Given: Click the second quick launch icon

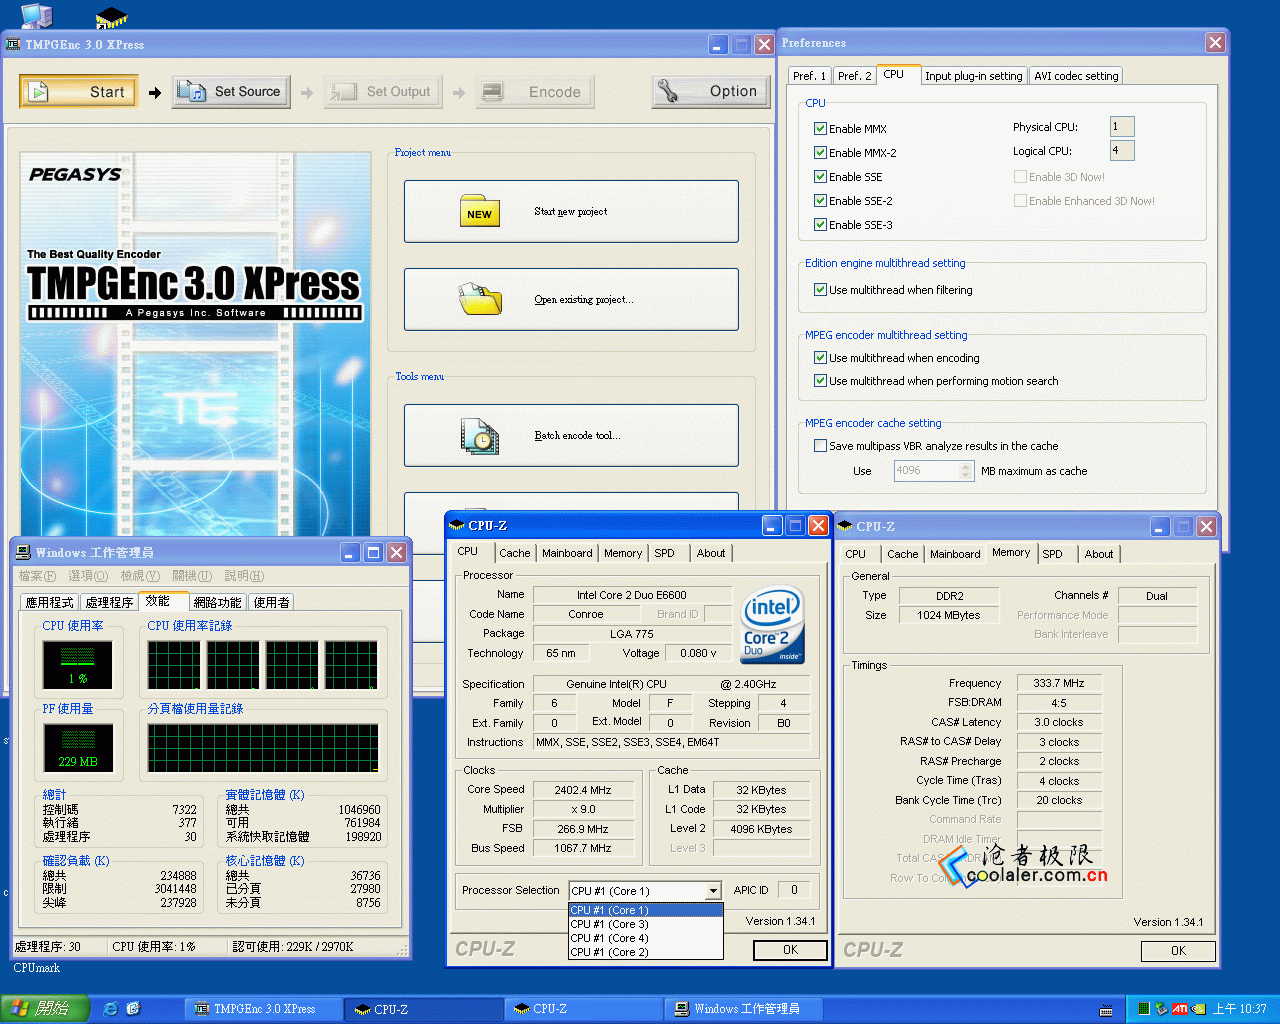Looking at the screenshot, I should [x=134, y=1009].
